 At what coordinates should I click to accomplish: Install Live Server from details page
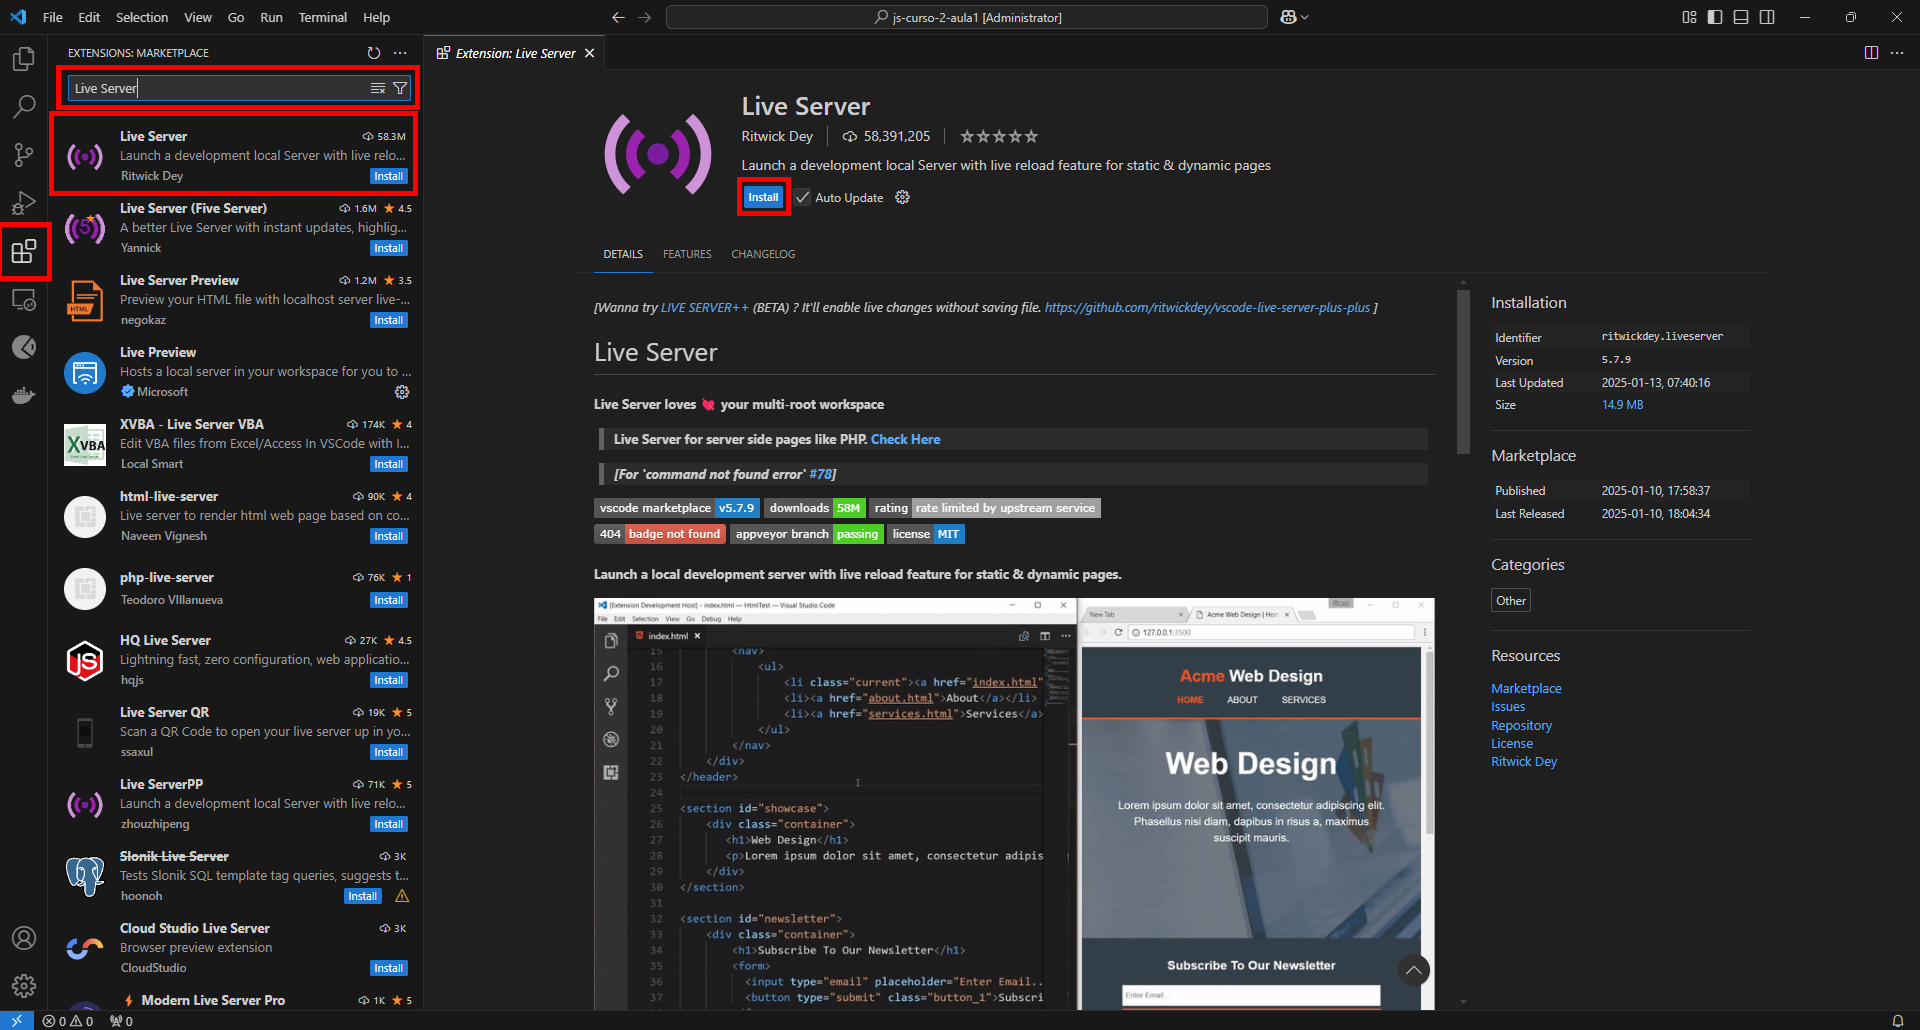pyautogui.click(x=763, y=197)
